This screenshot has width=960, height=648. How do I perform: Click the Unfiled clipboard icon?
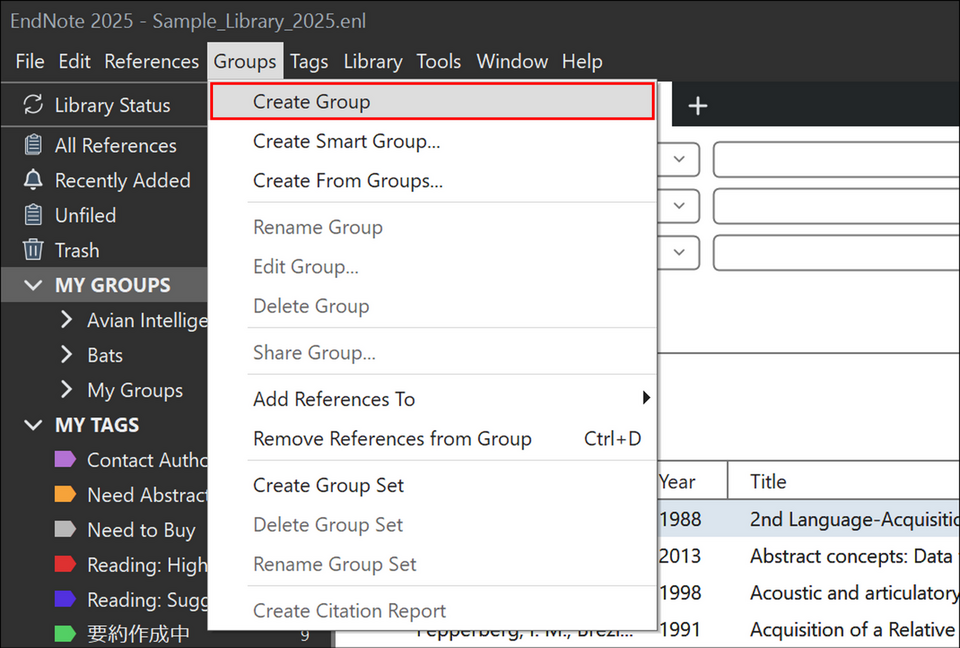coord(33,215)
